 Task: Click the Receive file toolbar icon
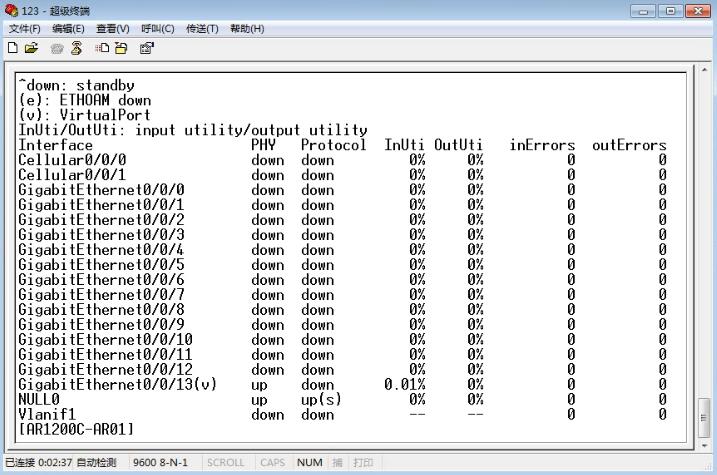pyautogui.click(x=119, y=47)
